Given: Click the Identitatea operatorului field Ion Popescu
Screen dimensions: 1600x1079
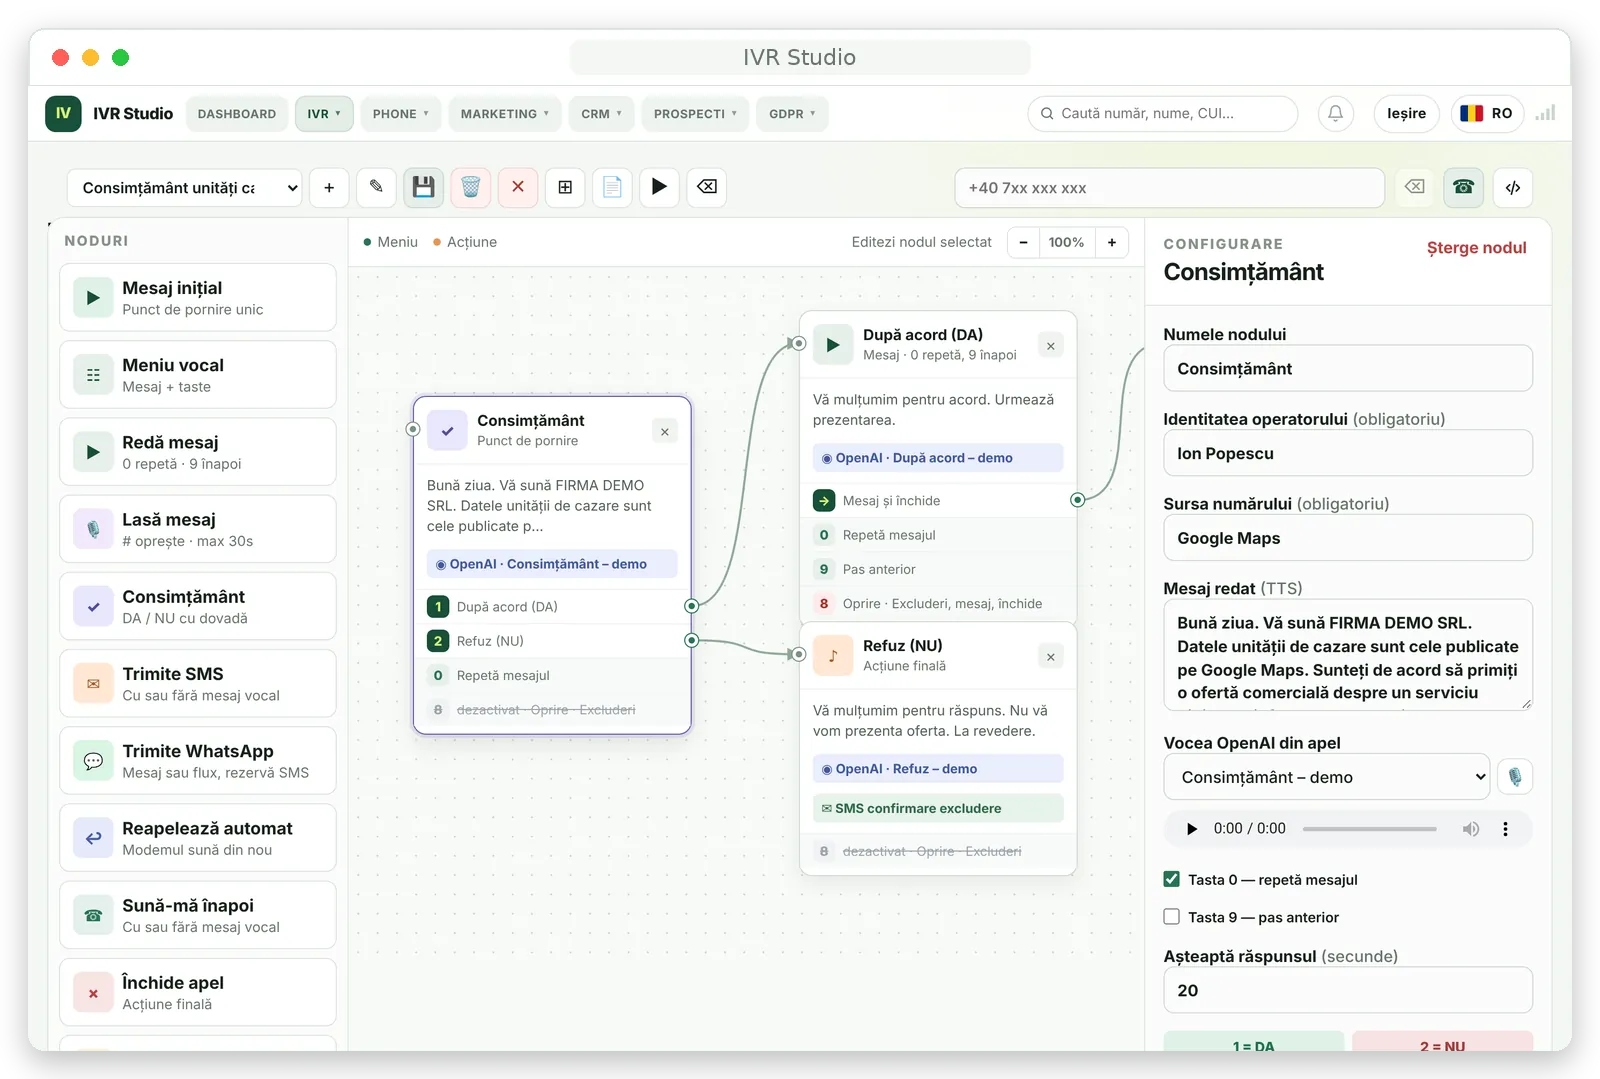Looking at the screenshot, I should click(1348, 453).
